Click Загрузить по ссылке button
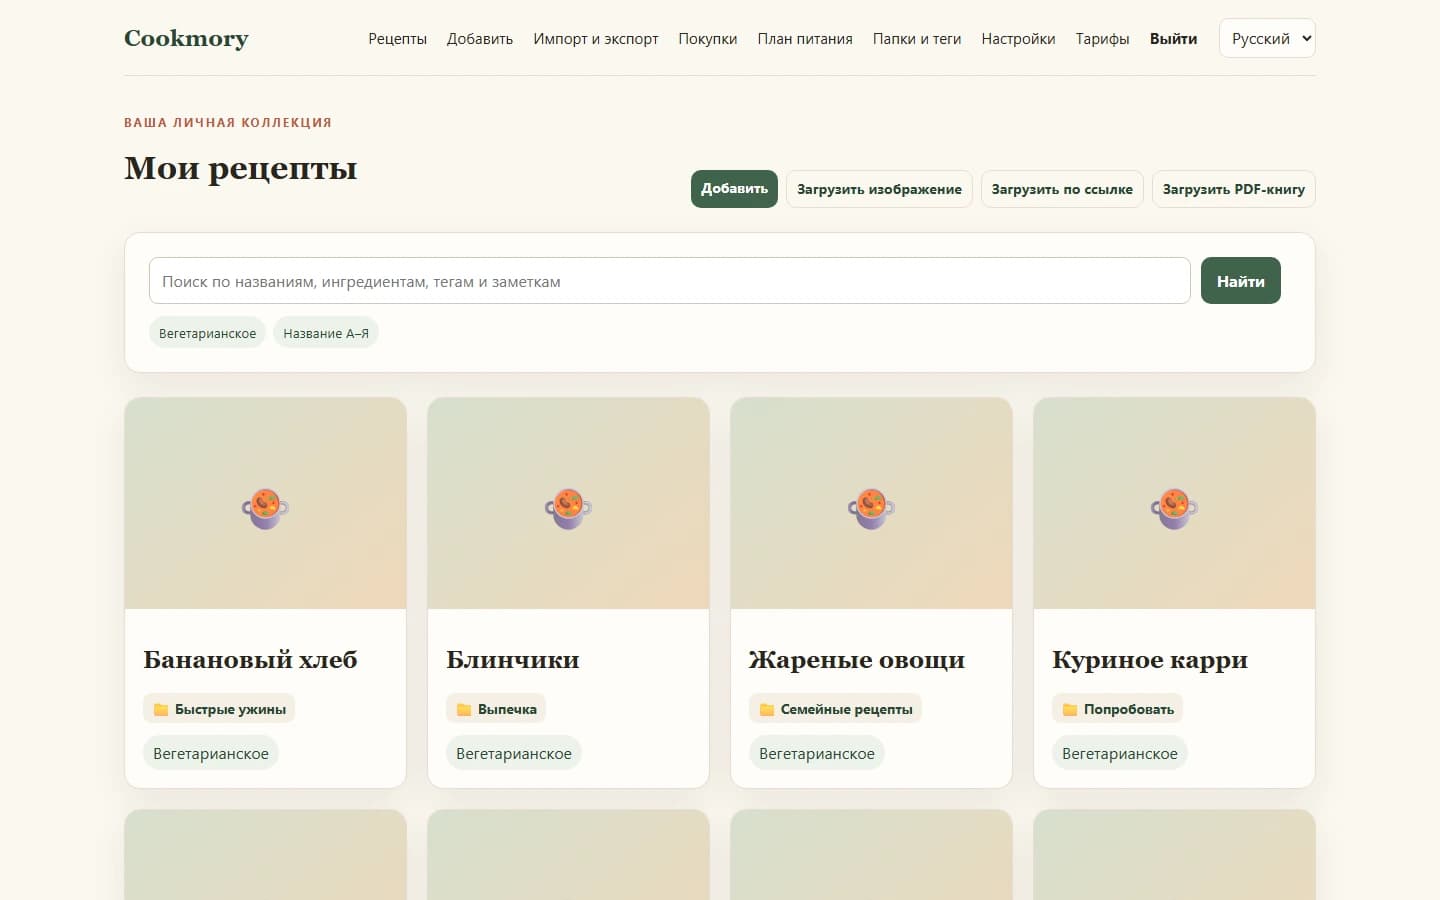 click(x=1062, y=189)
